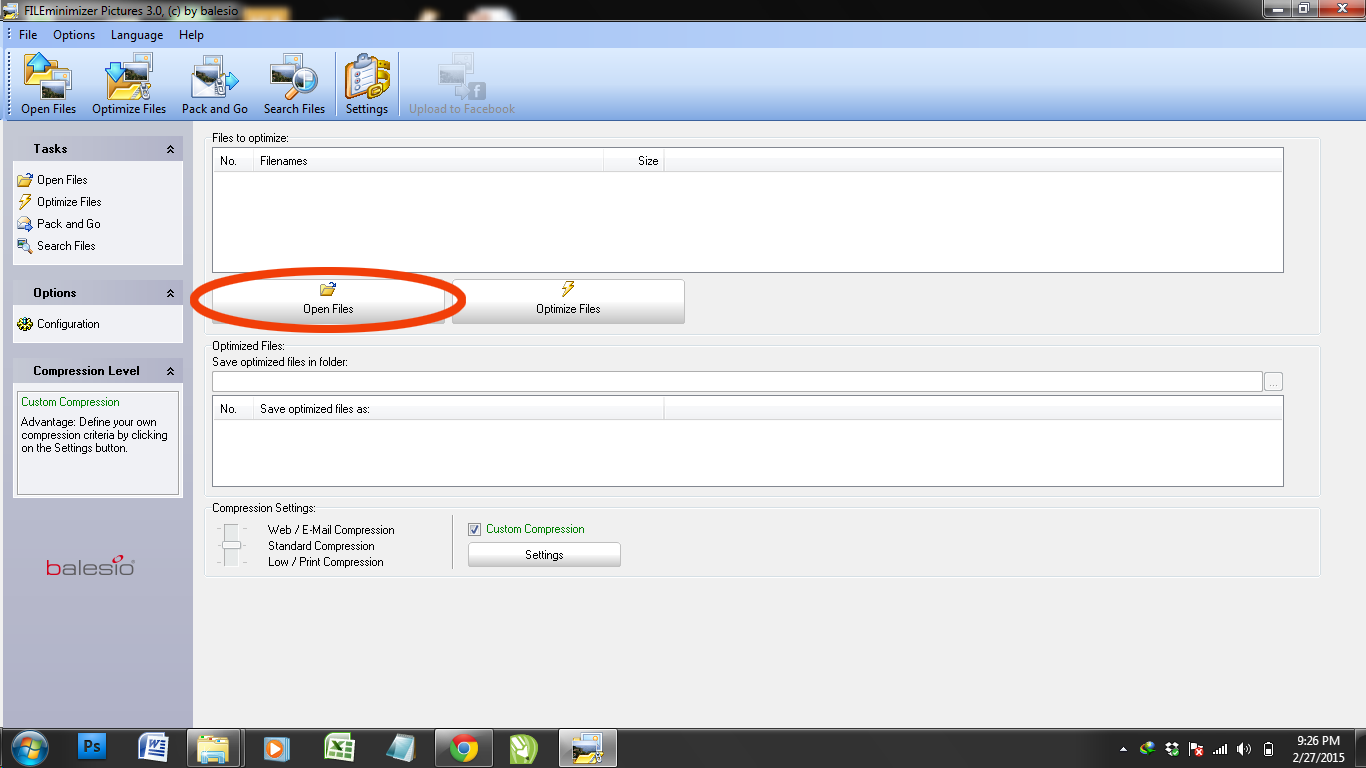Open the File menu
The height and width of the screenshot is (768, 1366).
click(28, 35)
